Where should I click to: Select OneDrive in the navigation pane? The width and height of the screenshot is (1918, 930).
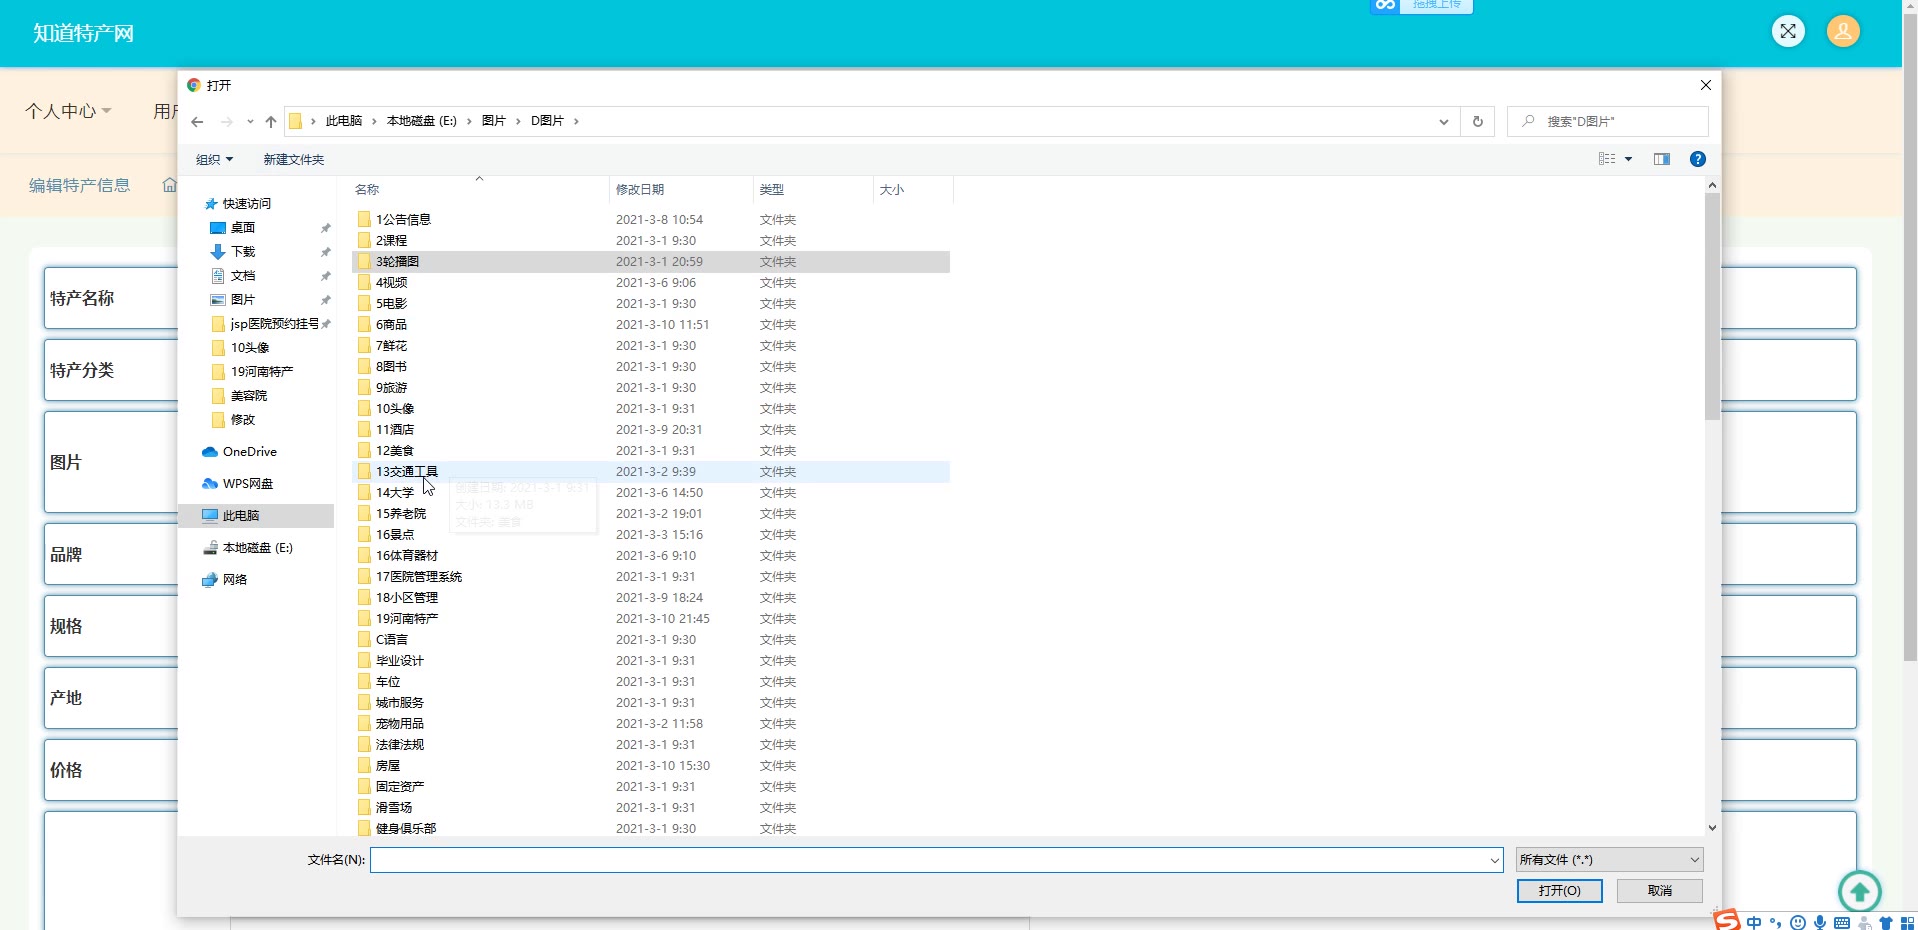[x=249, y=452]
